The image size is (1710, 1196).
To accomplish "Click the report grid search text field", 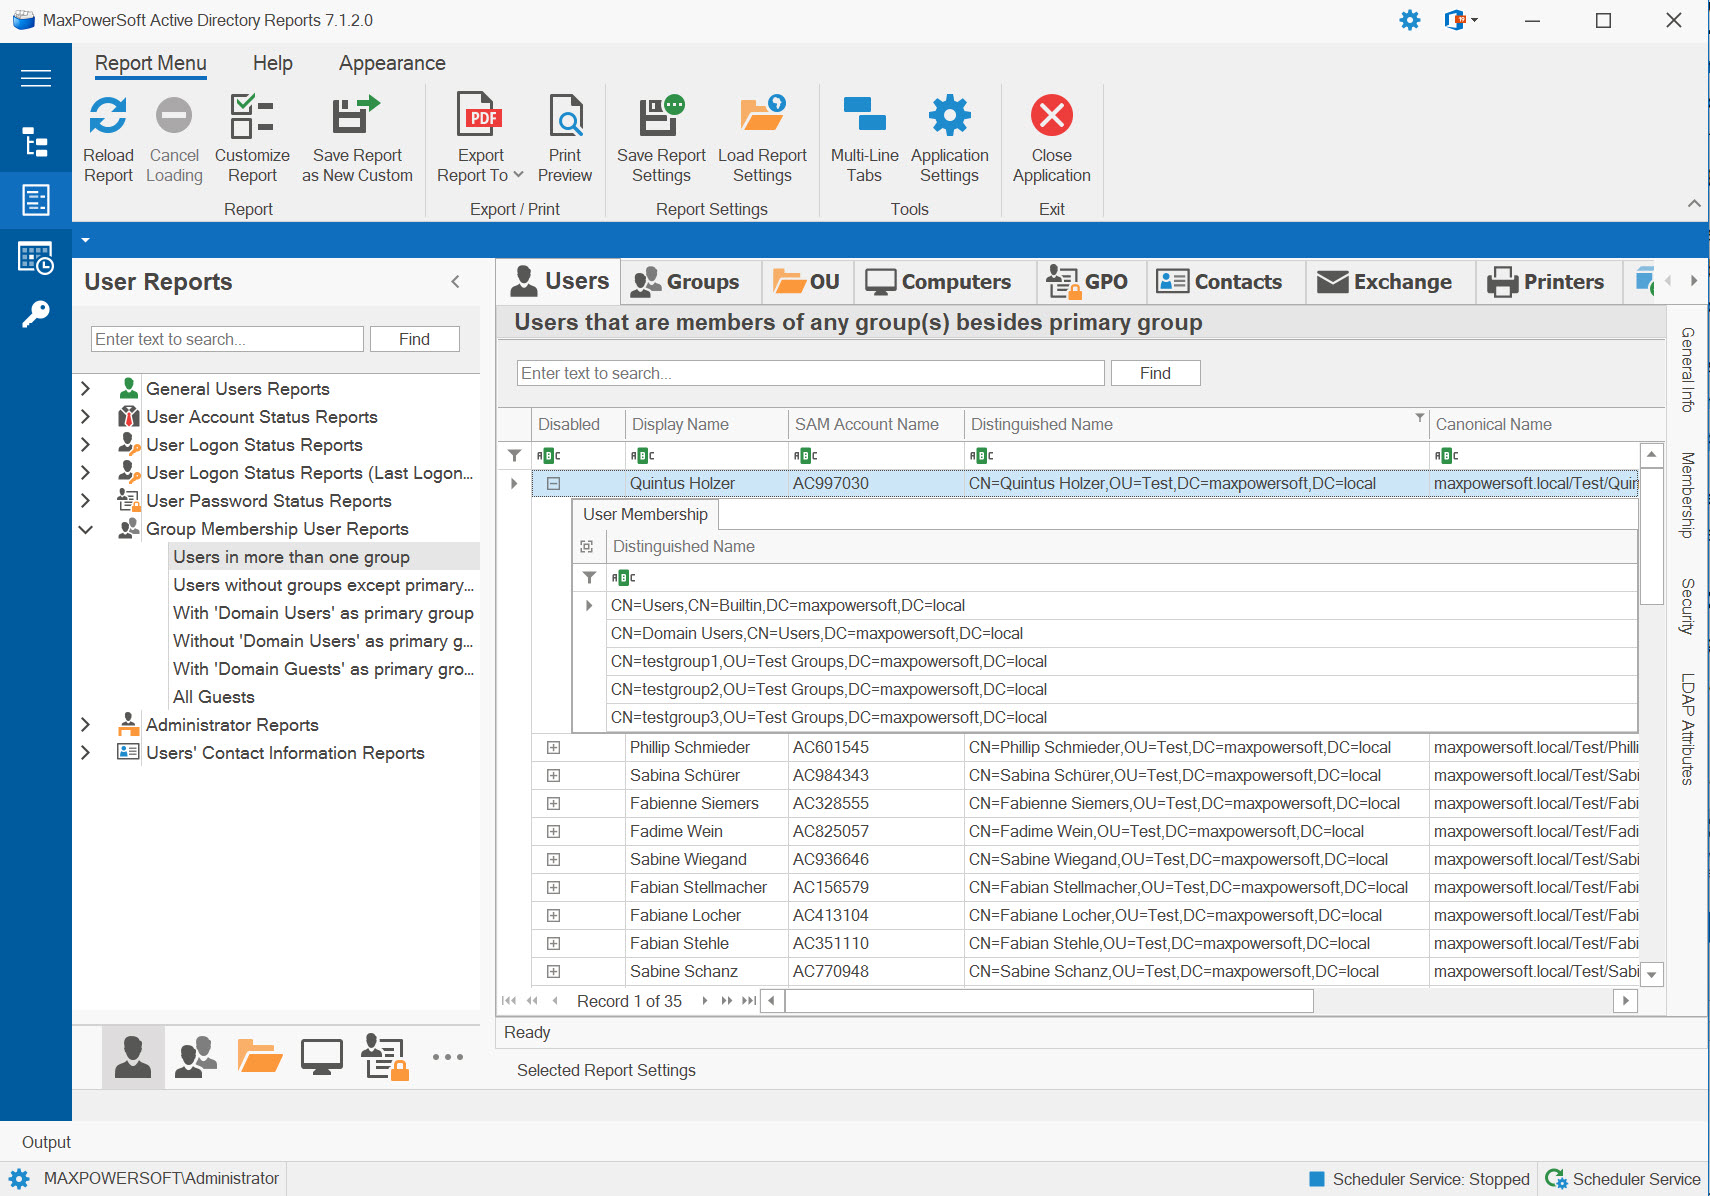I will pos(810,373).
